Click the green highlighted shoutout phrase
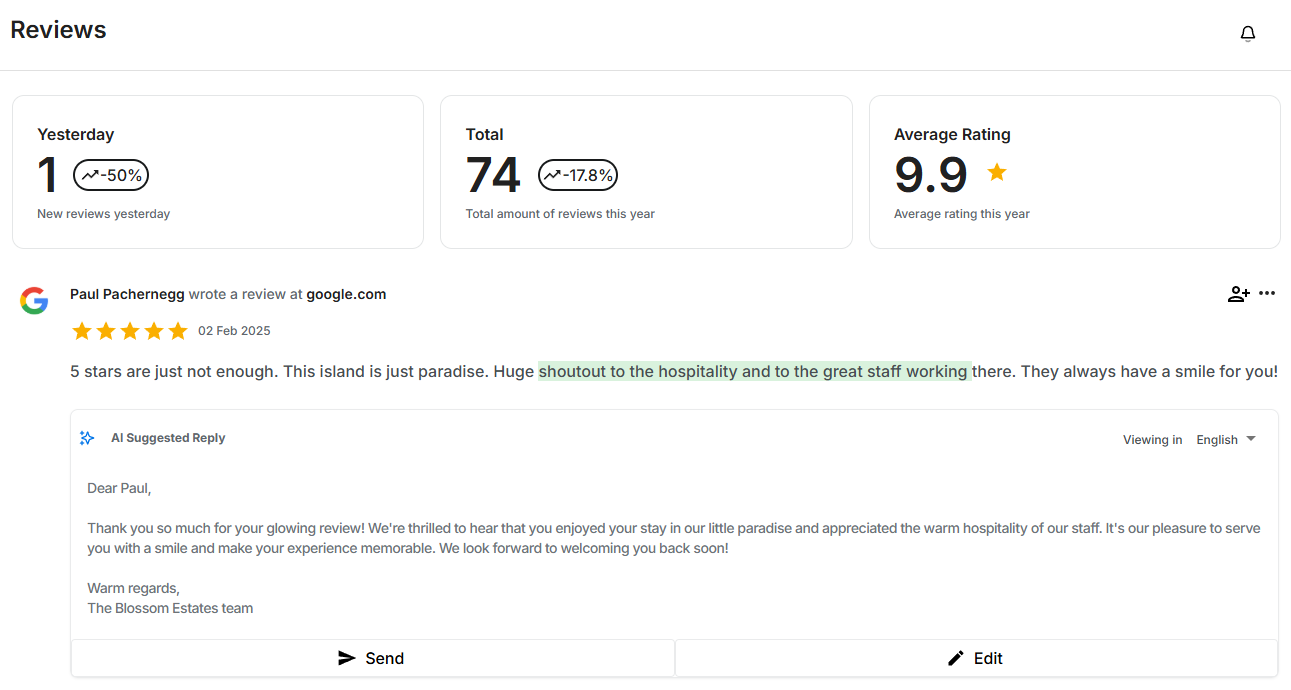Screen dimensions: 1291x690 pos(754,371)
